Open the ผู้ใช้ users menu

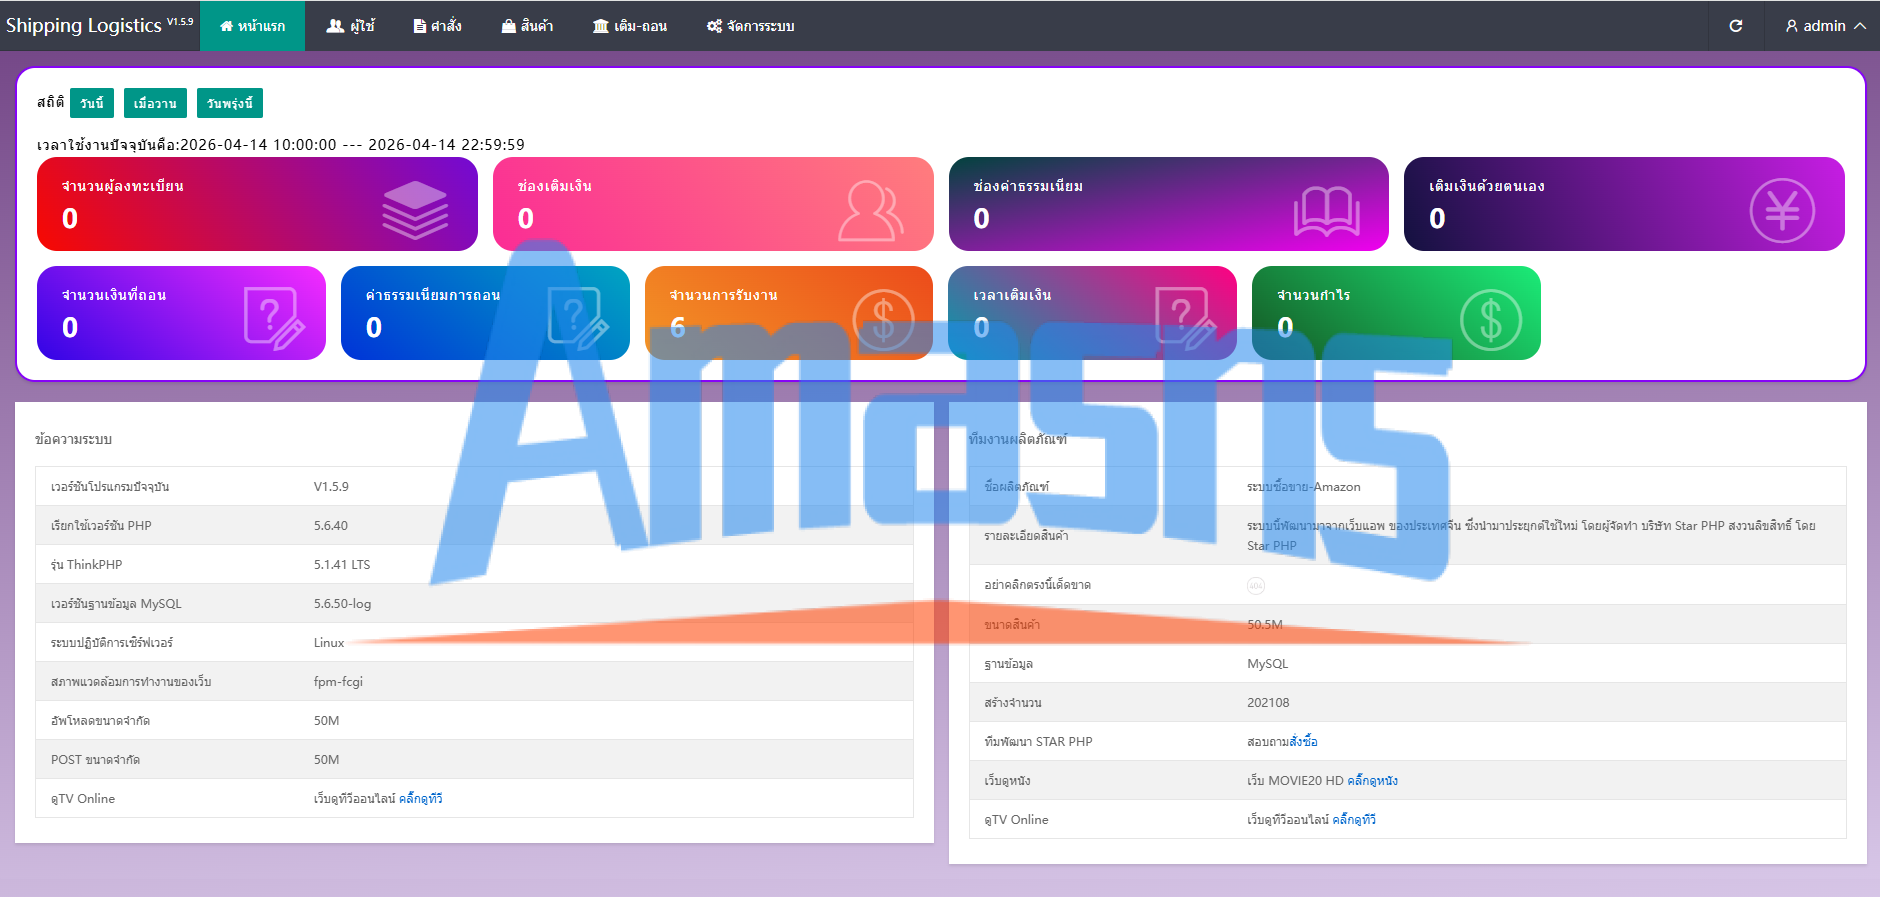pyautogui.click(x=350, y=26)
